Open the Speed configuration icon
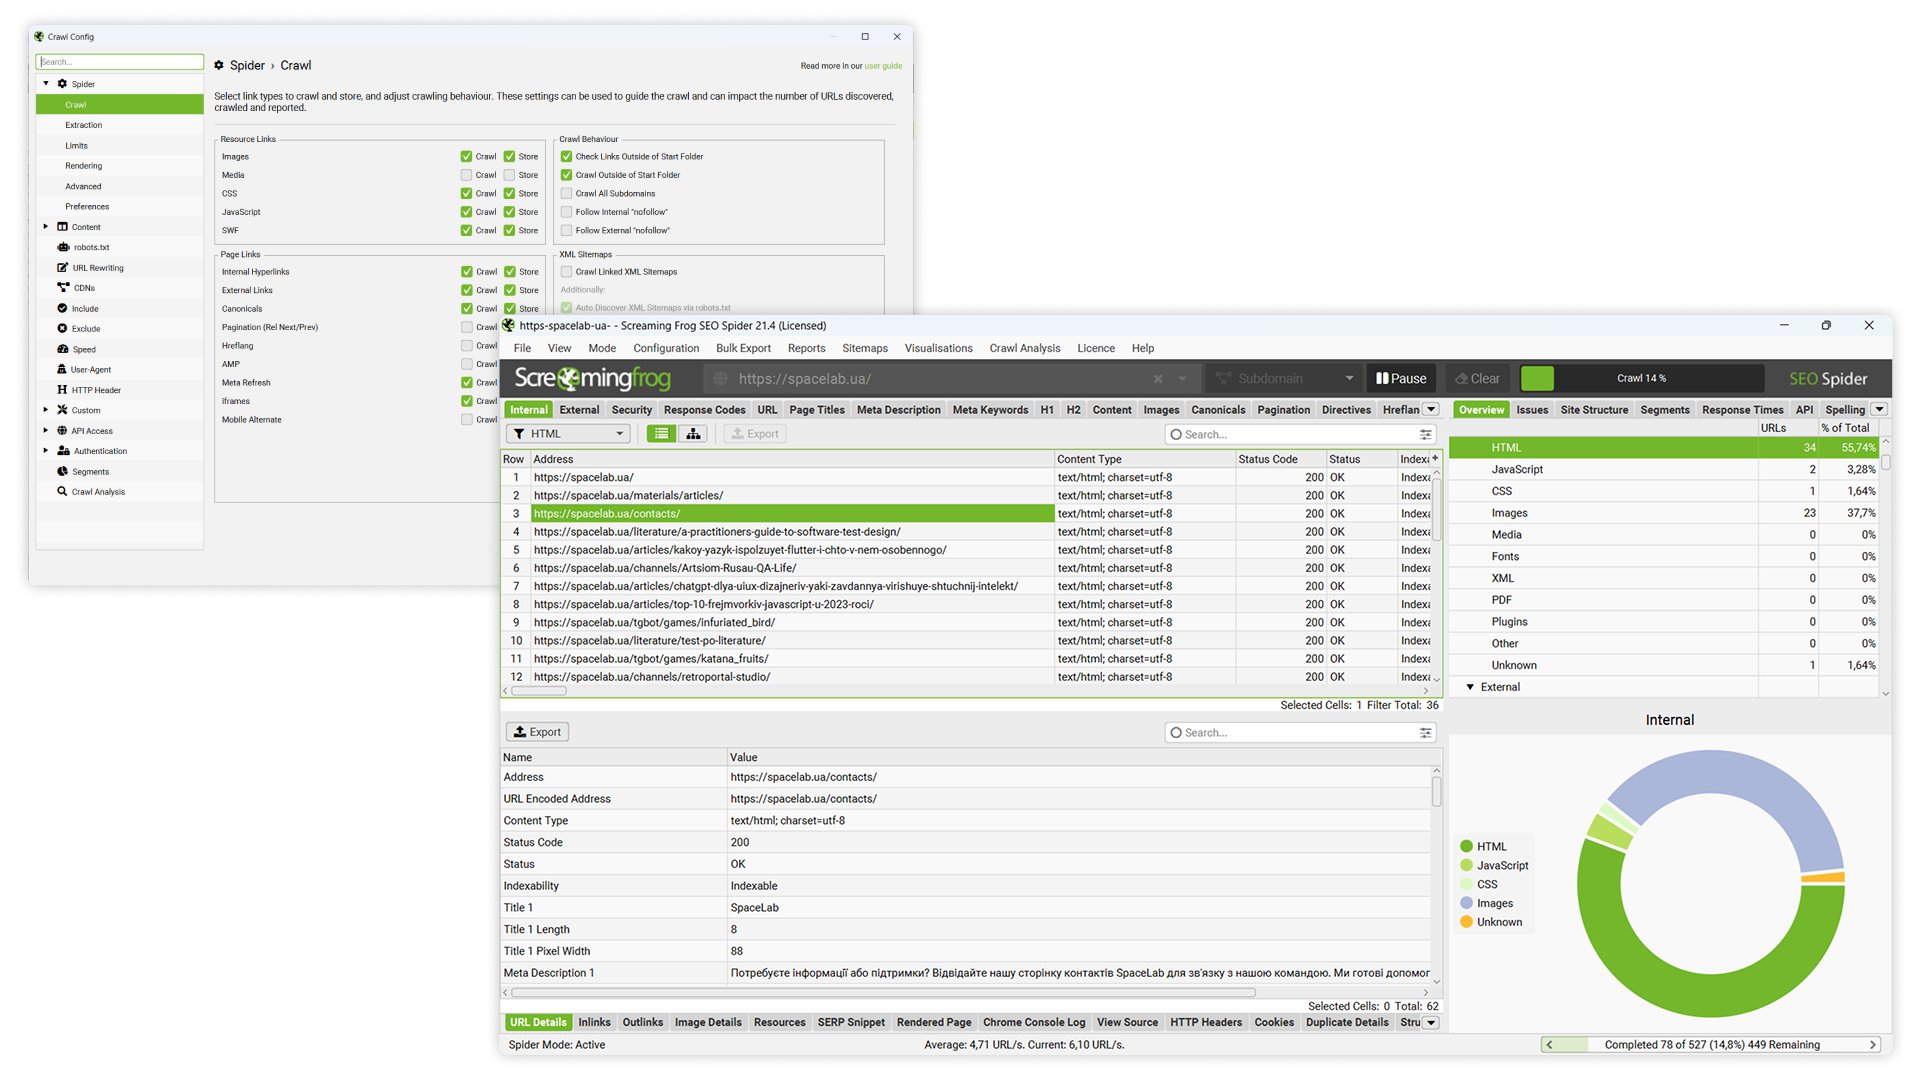This screenshot has height=1080, width=1920. (x=63, y=349)
